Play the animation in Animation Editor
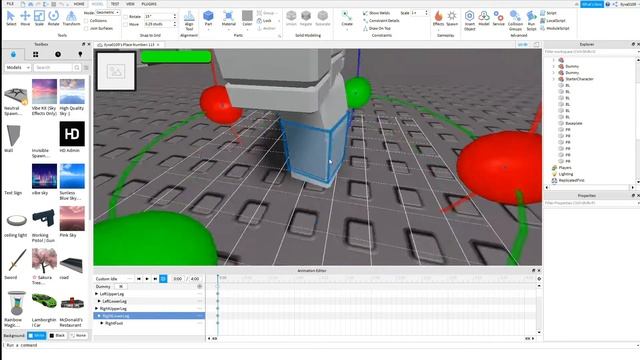Screen dimensions: 640x360 147,279
